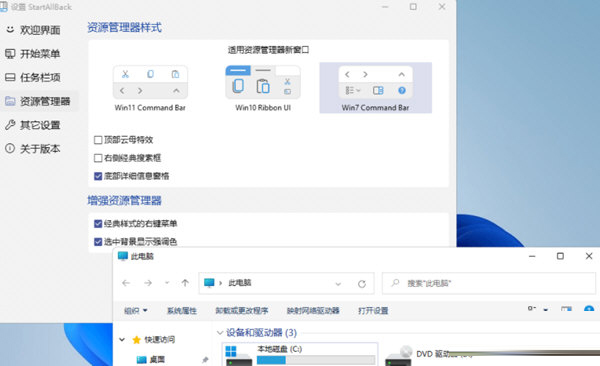600x366 pixels.
Task: Click the wrench icon beside 其它设置
Action: [x=10, y=124]
